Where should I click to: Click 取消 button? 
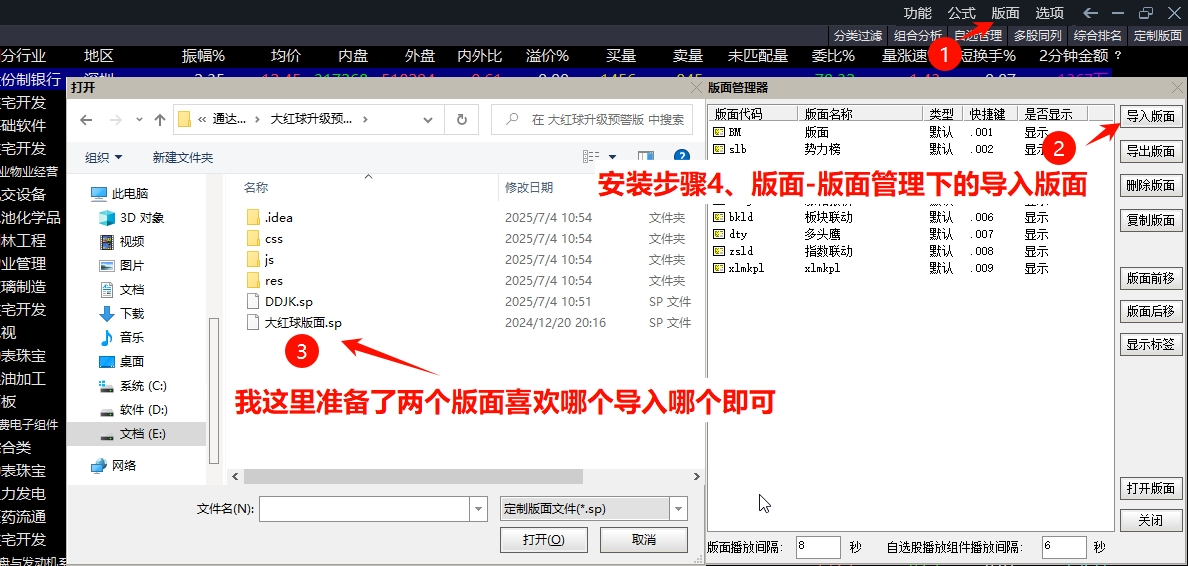[643, 539]
